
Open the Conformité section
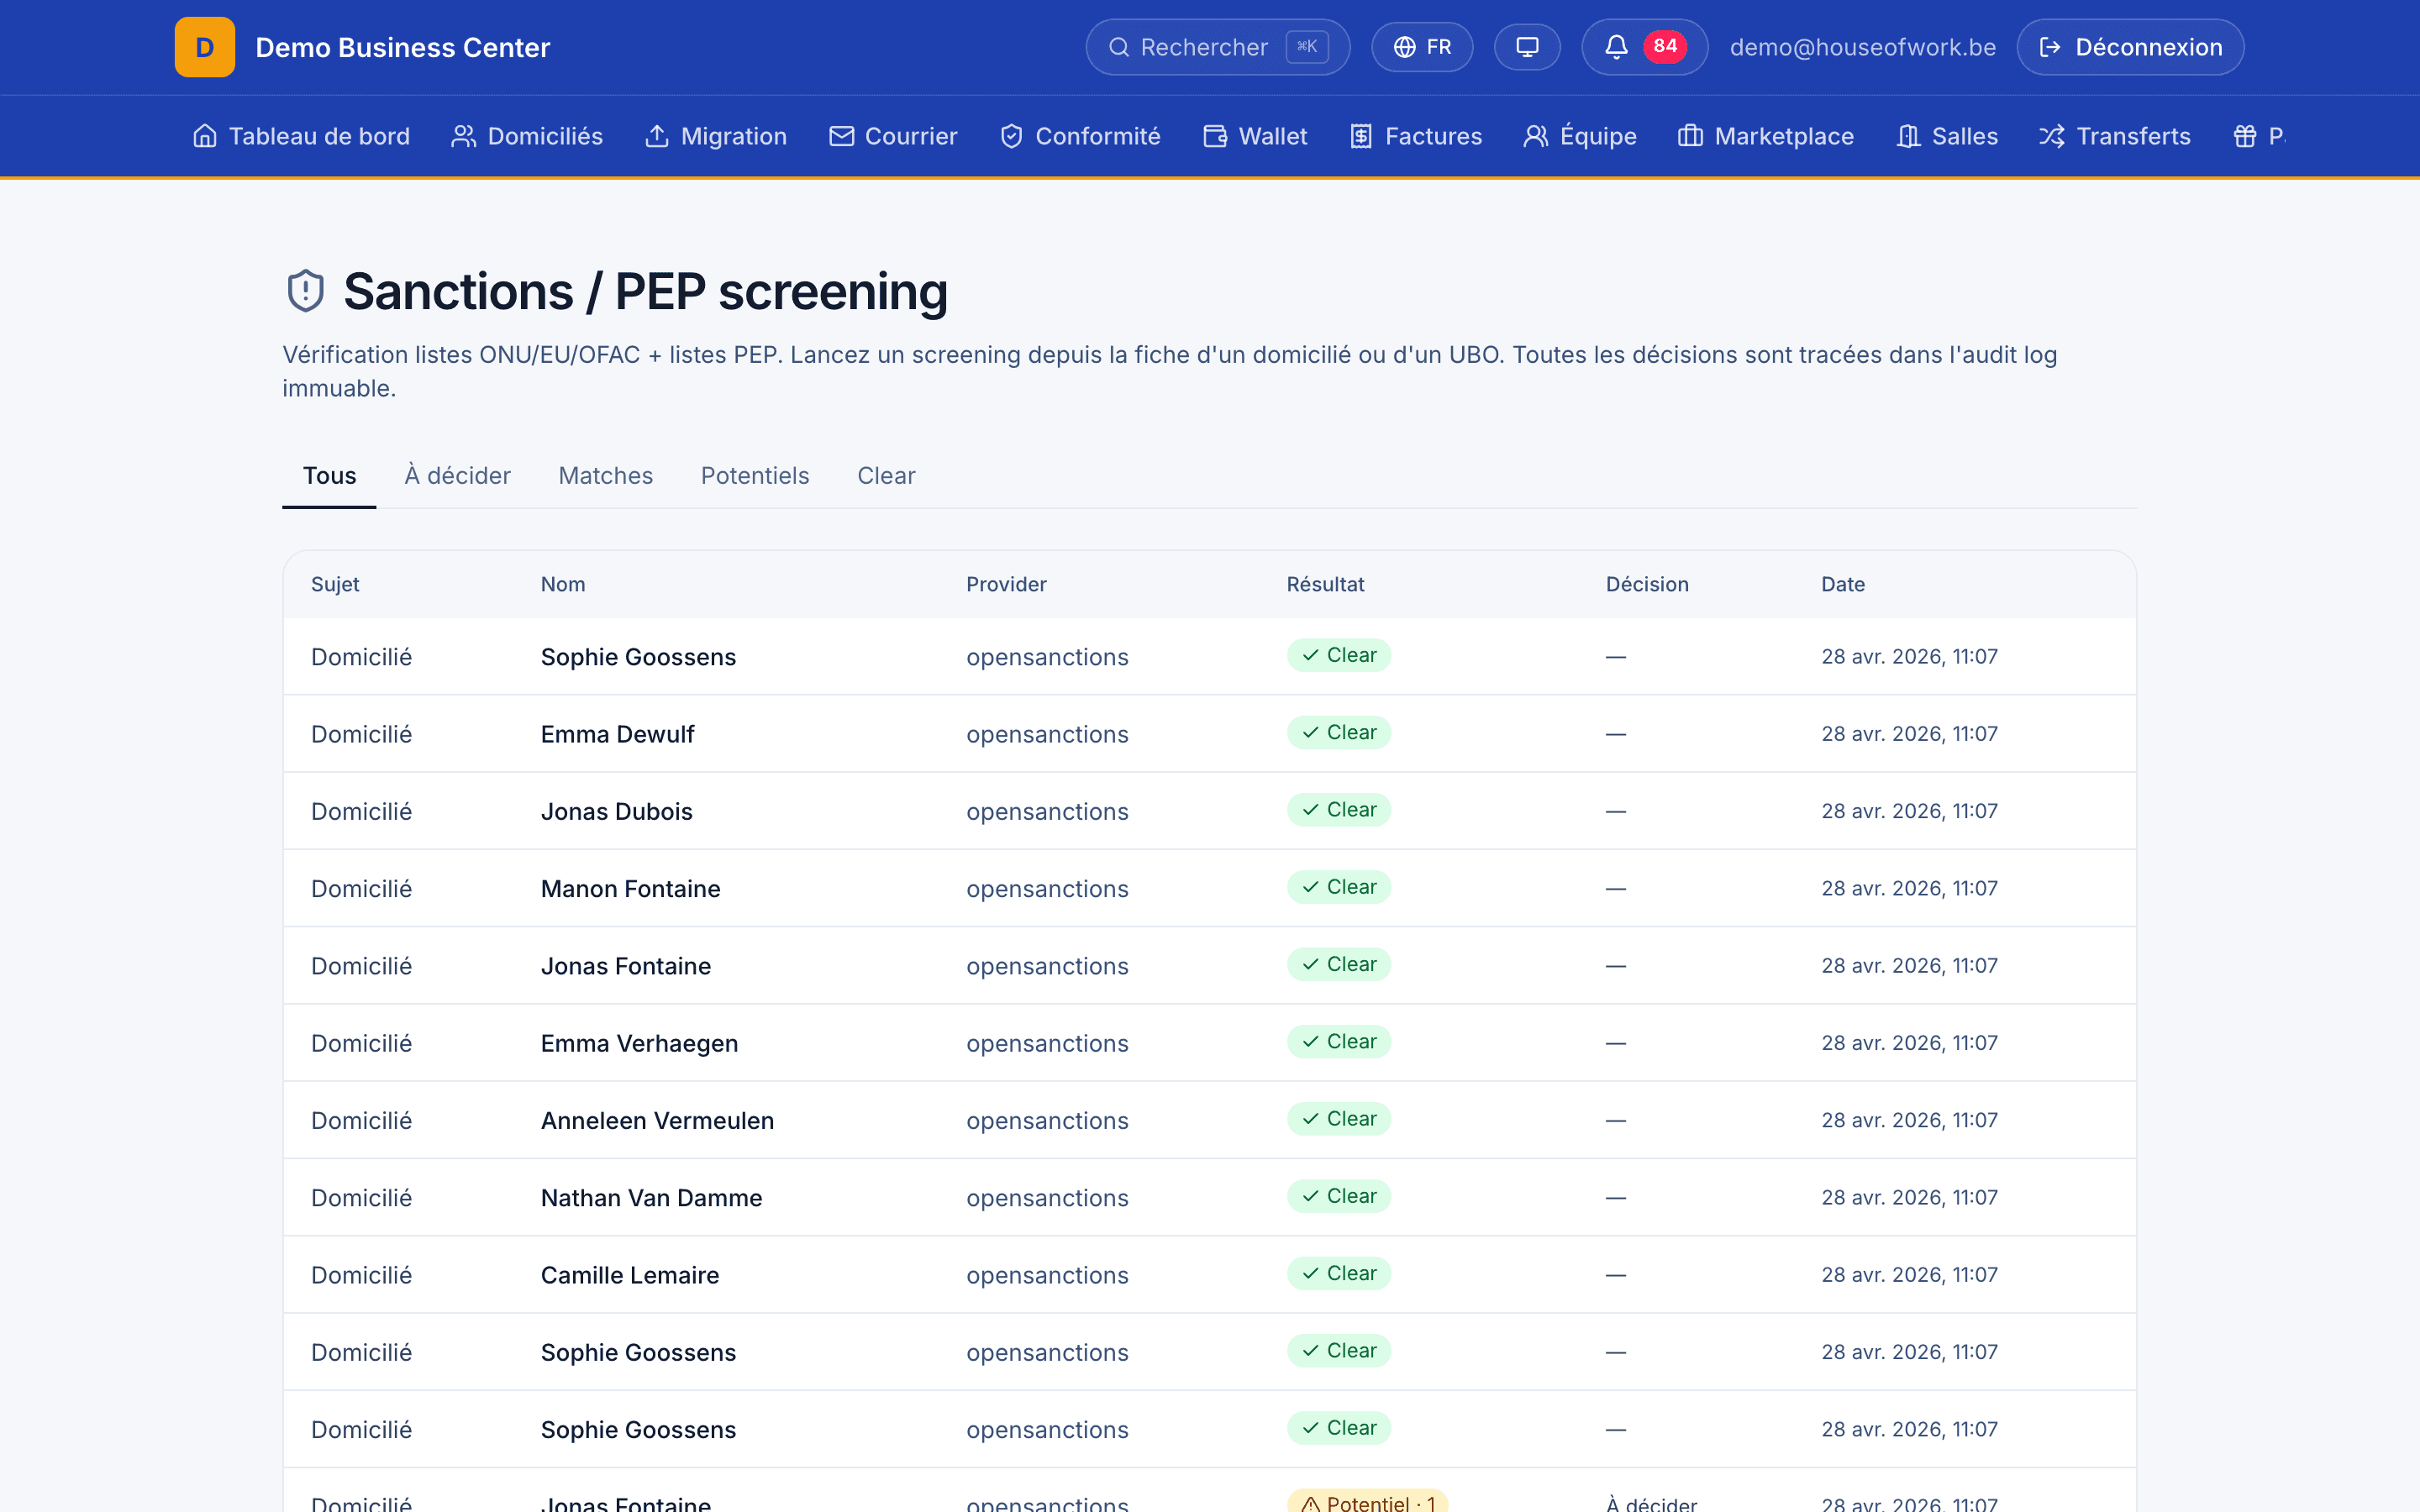(1080, 136)
